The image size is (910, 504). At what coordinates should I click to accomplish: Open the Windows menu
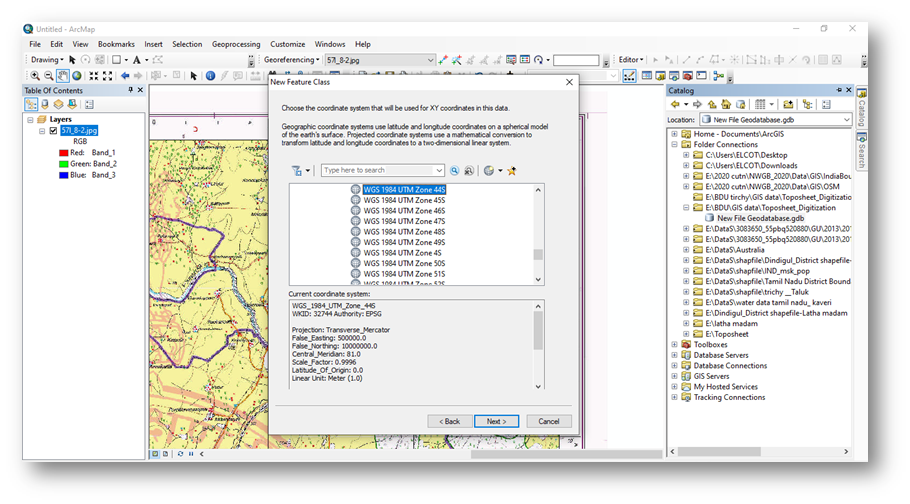click(330, 44)
